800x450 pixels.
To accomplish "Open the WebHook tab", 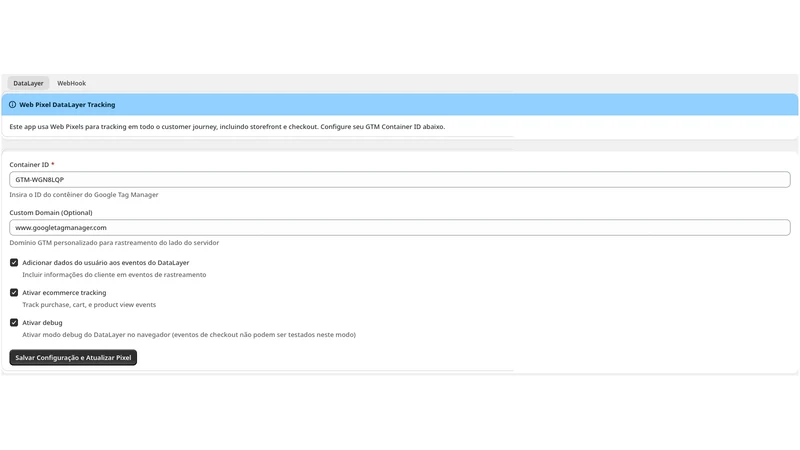I will coord(71,83).
